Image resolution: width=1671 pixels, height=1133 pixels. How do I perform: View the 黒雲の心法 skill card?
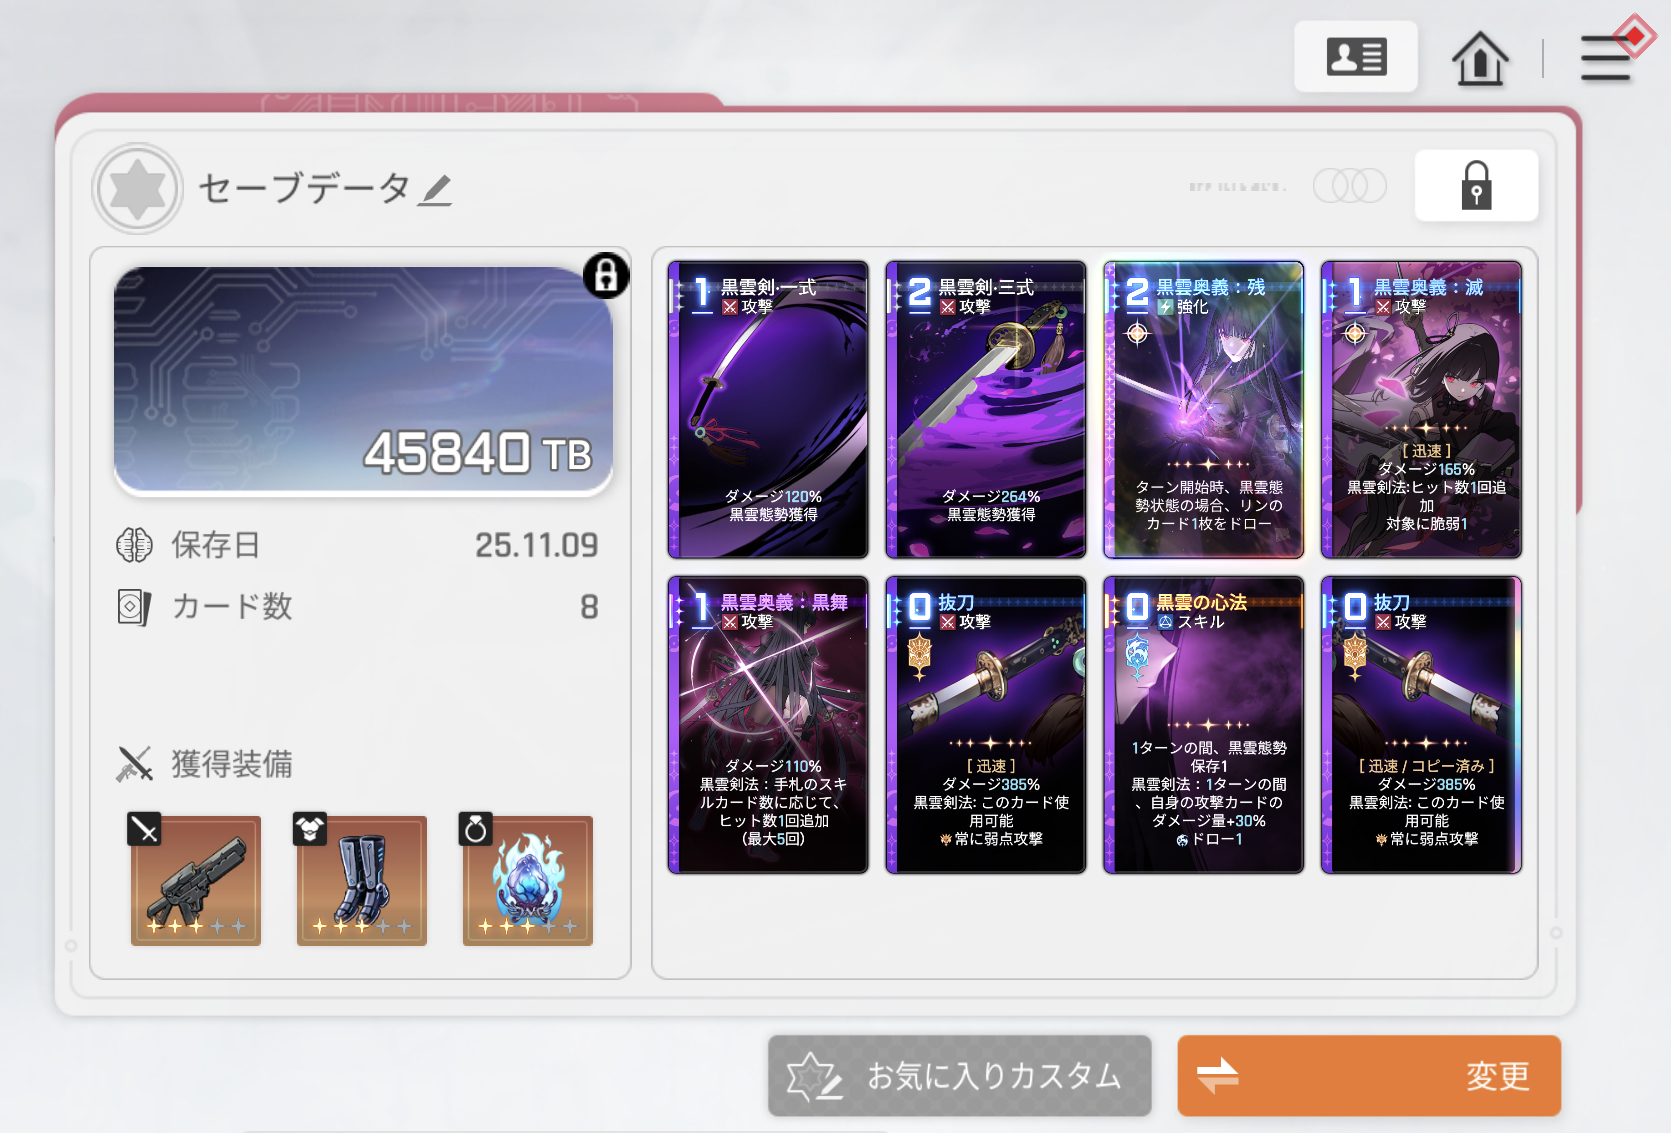pos(1204,725)
